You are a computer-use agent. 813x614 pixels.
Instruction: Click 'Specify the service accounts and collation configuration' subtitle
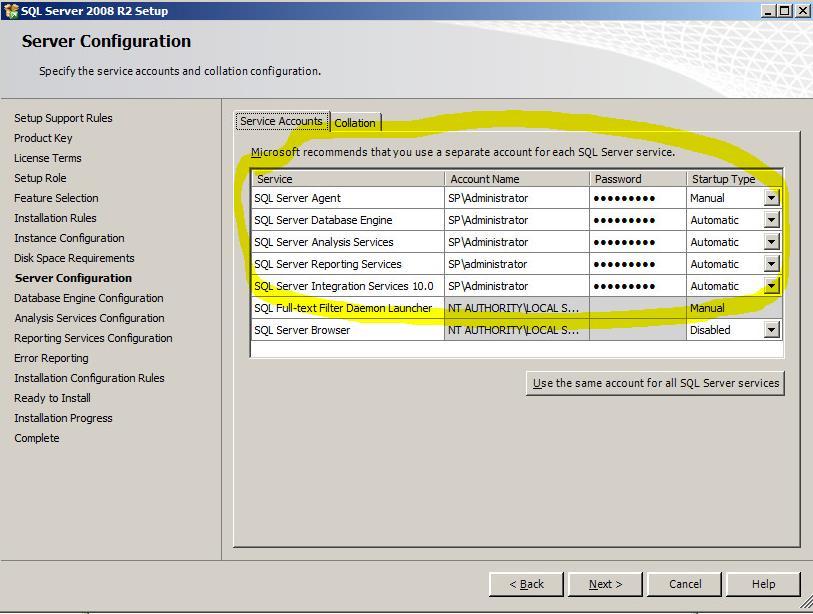(x=180, y=71)
